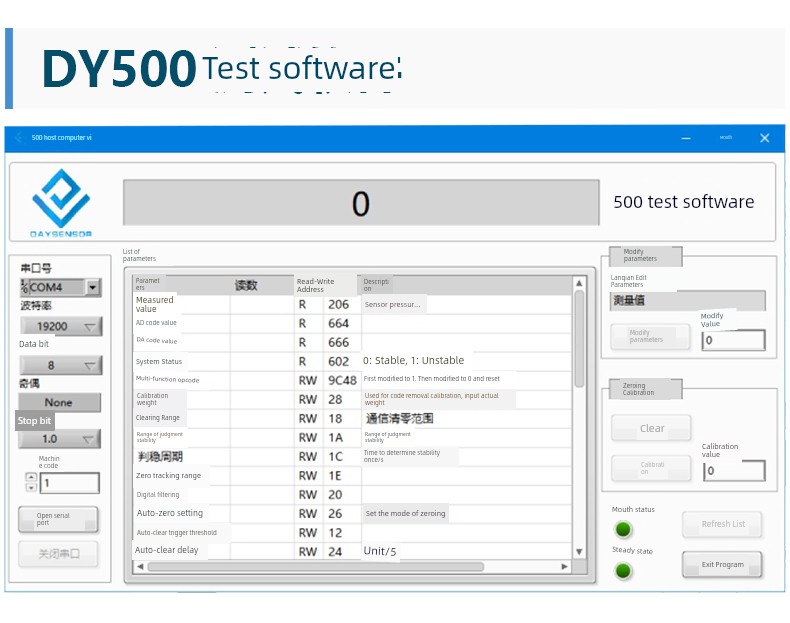Click the Open serial port button

58,519
